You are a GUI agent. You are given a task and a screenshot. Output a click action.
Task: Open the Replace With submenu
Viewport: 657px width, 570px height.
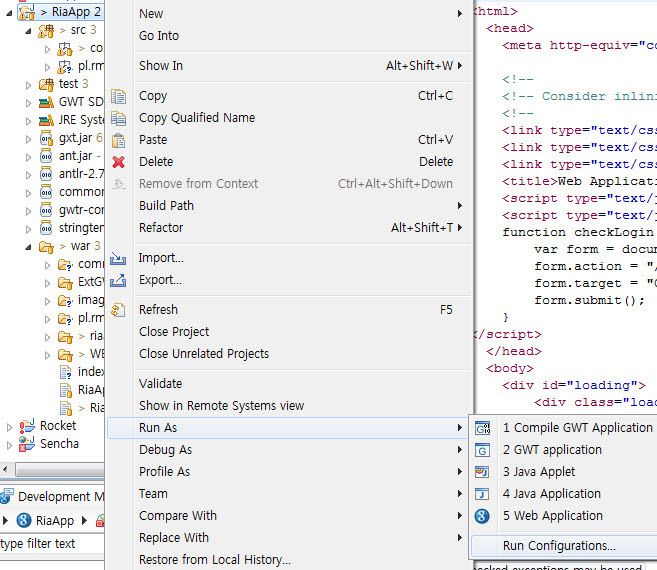pos(289,538)
